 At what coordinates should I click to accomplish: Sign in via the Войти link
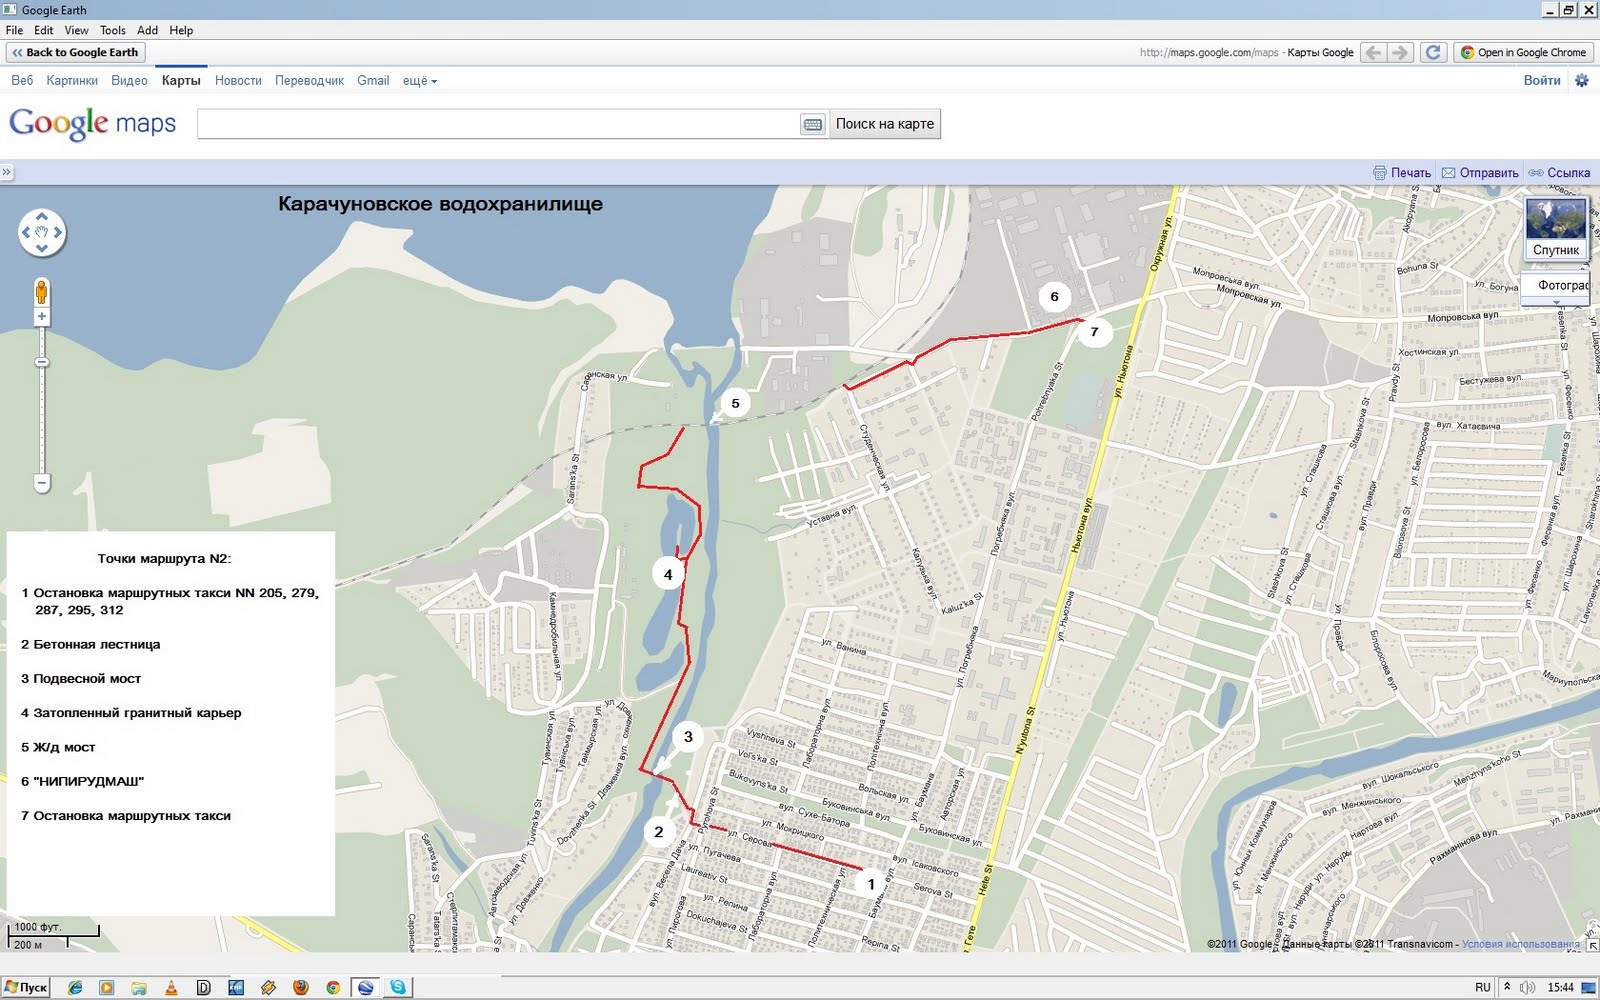[1542, 80]
